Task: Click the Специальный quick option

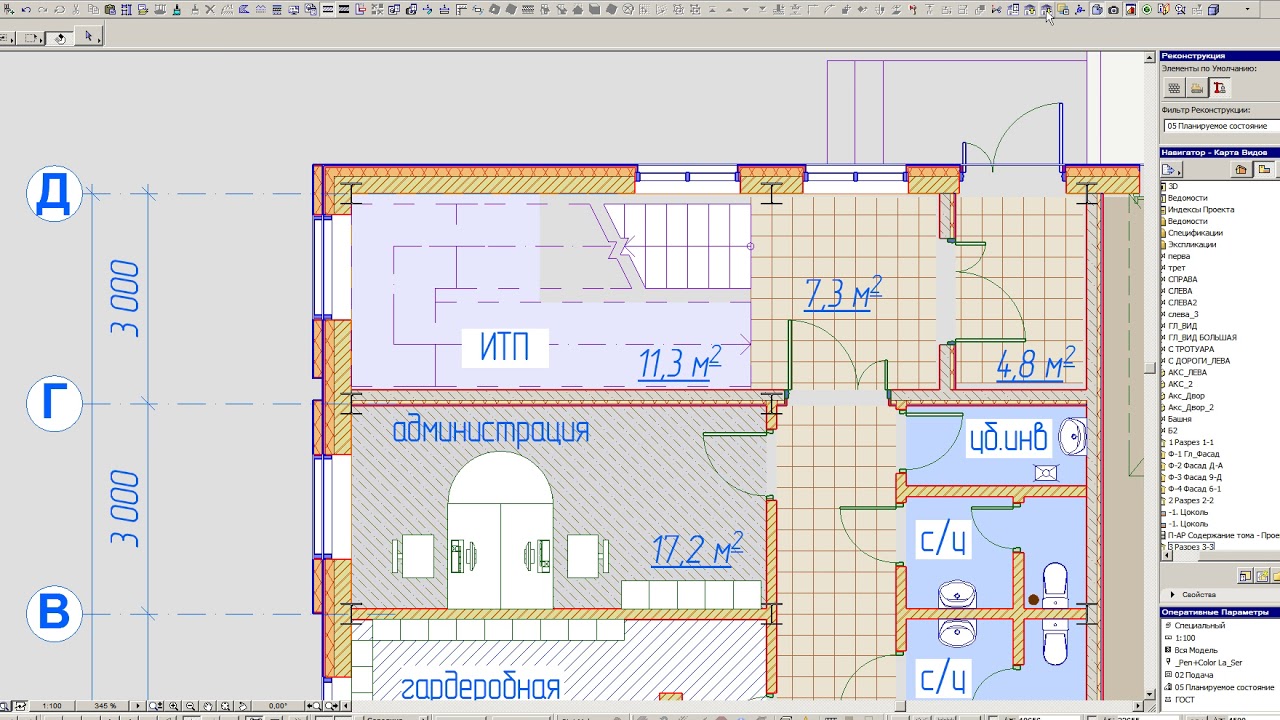Action: pos(1199,625)
